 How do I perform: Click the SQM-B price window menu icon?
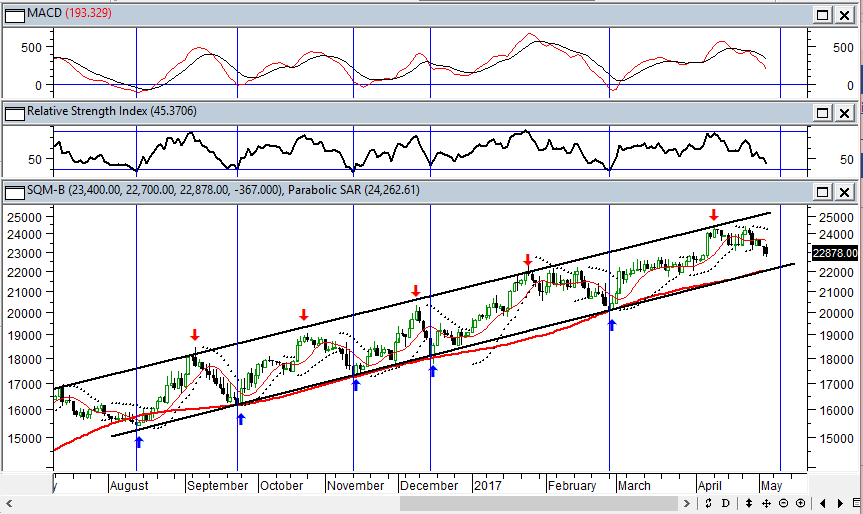point(14,193)
